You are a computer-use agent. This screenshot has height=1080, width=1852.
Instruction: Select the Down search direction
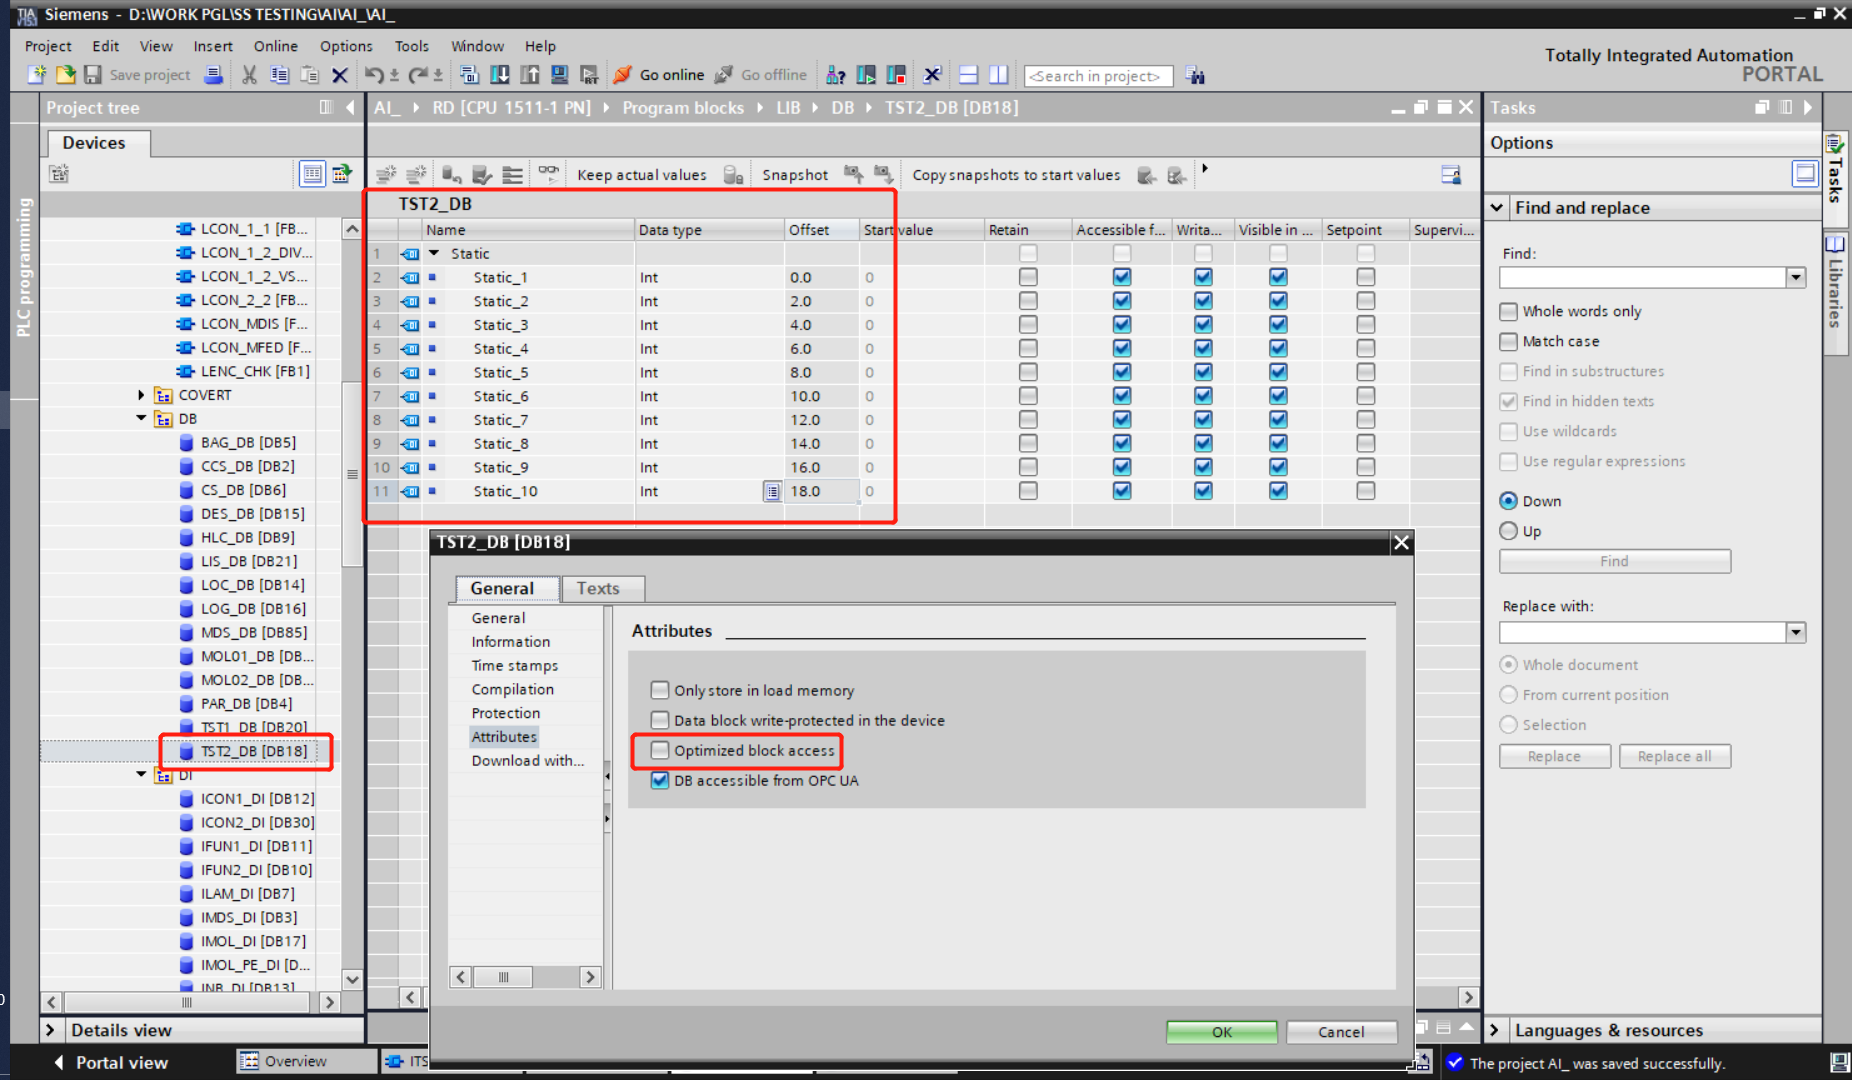click(1509, 501)
